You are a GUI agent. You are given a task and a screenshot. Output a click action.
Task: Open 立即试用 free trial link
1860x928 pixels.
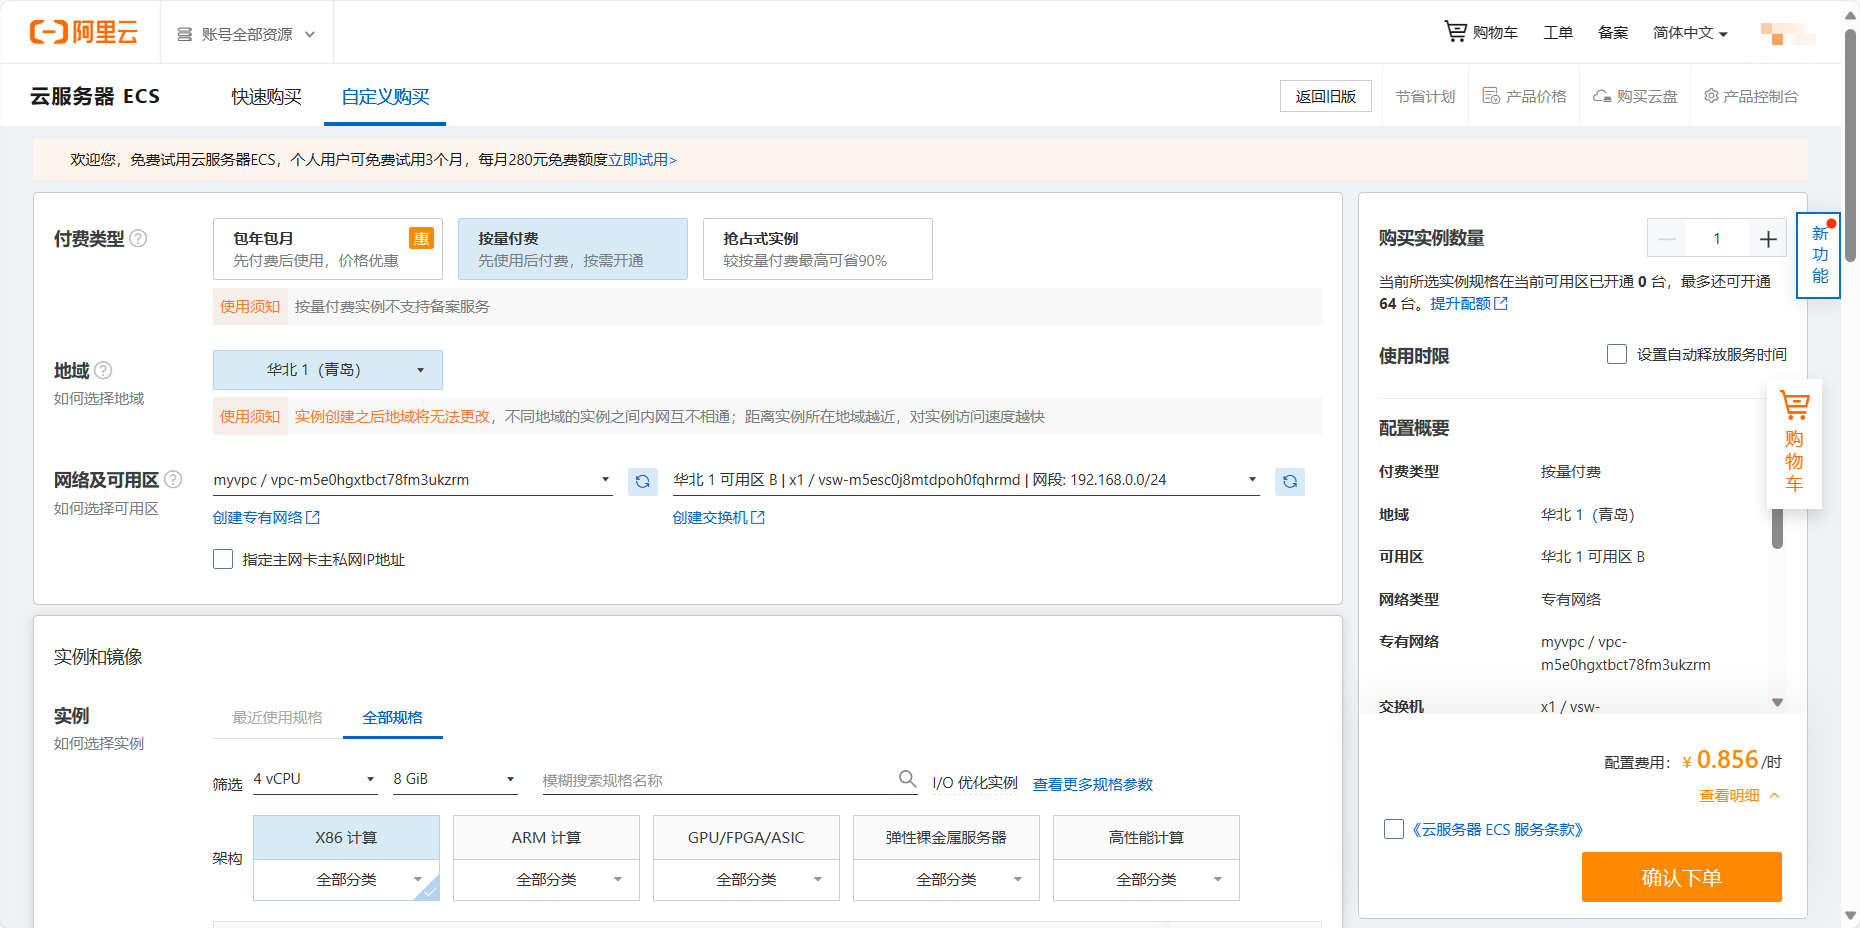pyautogui.click(x=642, y=159)
